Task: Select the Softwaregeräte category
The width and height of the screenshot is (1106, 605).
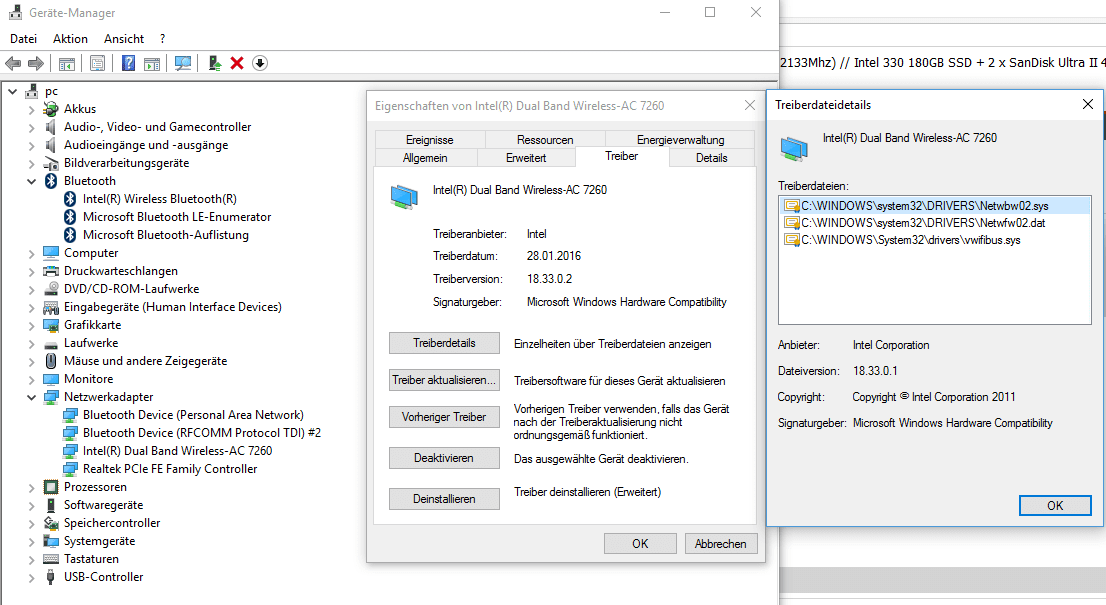Action: [104, 505]
